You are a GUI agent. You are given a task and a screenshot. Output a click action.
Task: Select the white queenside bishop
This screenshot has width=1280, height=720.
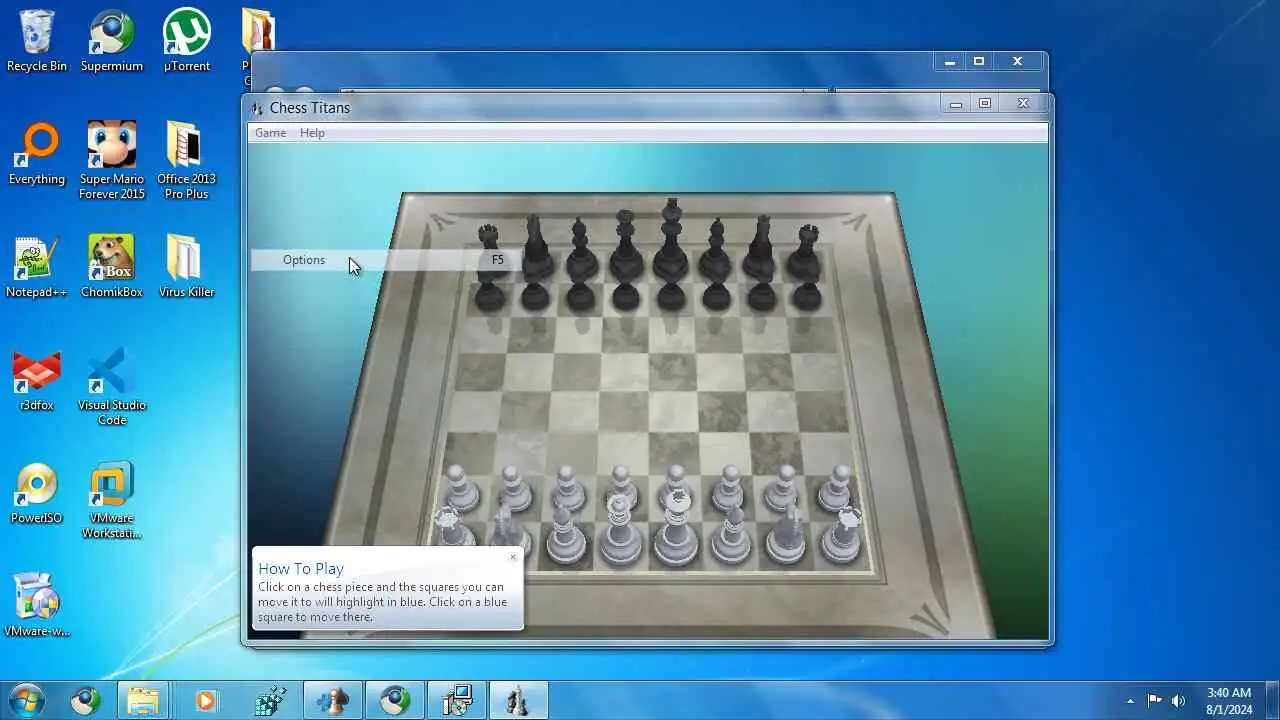565,533
